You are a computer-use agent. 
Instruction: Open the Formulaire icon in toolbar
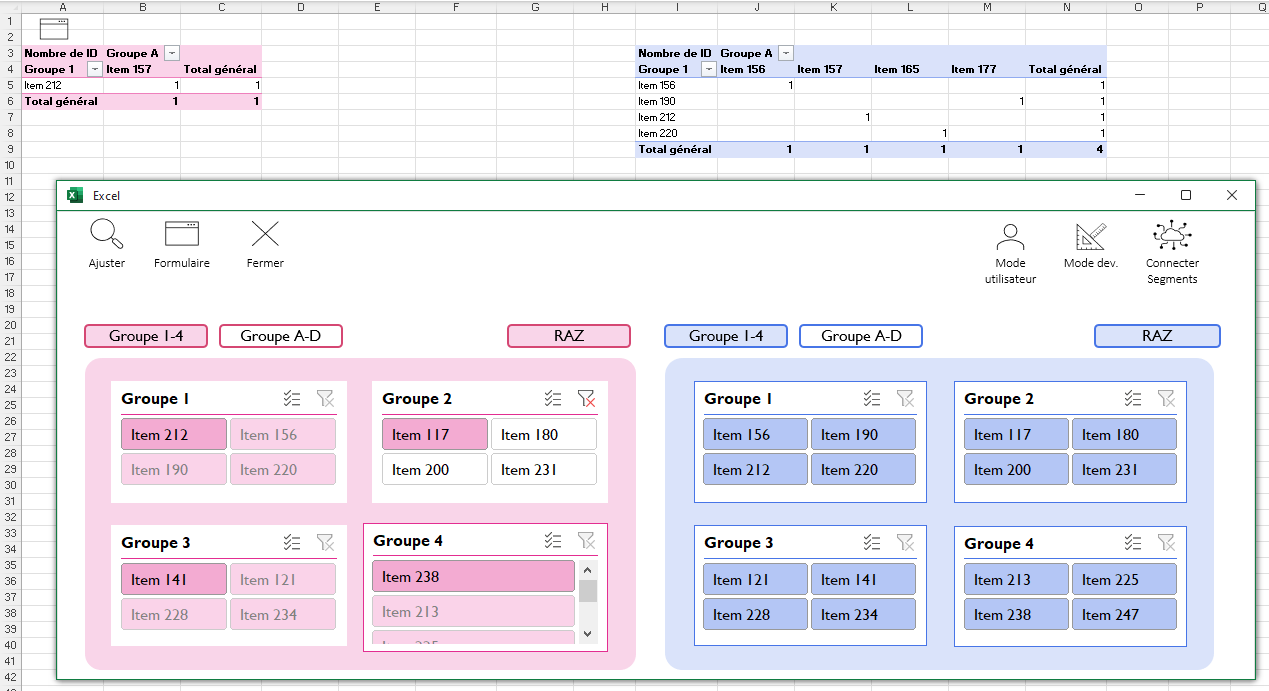click(x=181, y=234)
